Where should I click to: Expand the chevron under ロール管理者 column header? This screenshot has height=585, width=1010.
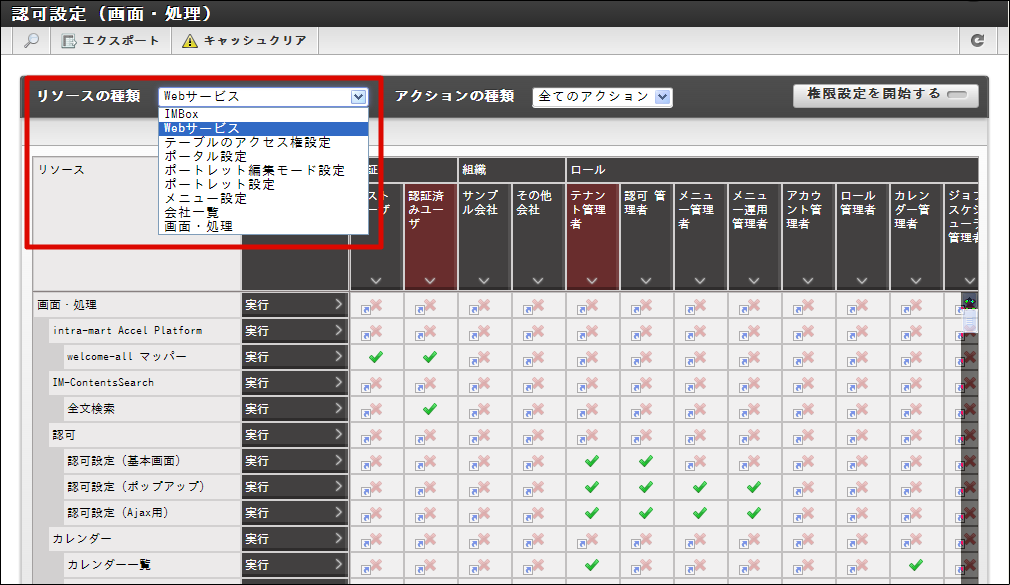[862, 277]
